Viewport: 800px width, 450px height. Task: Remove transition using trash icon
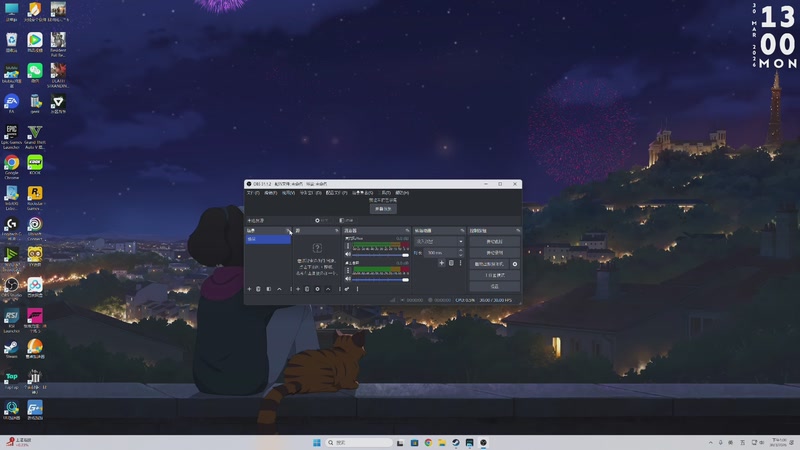point(451,263)
